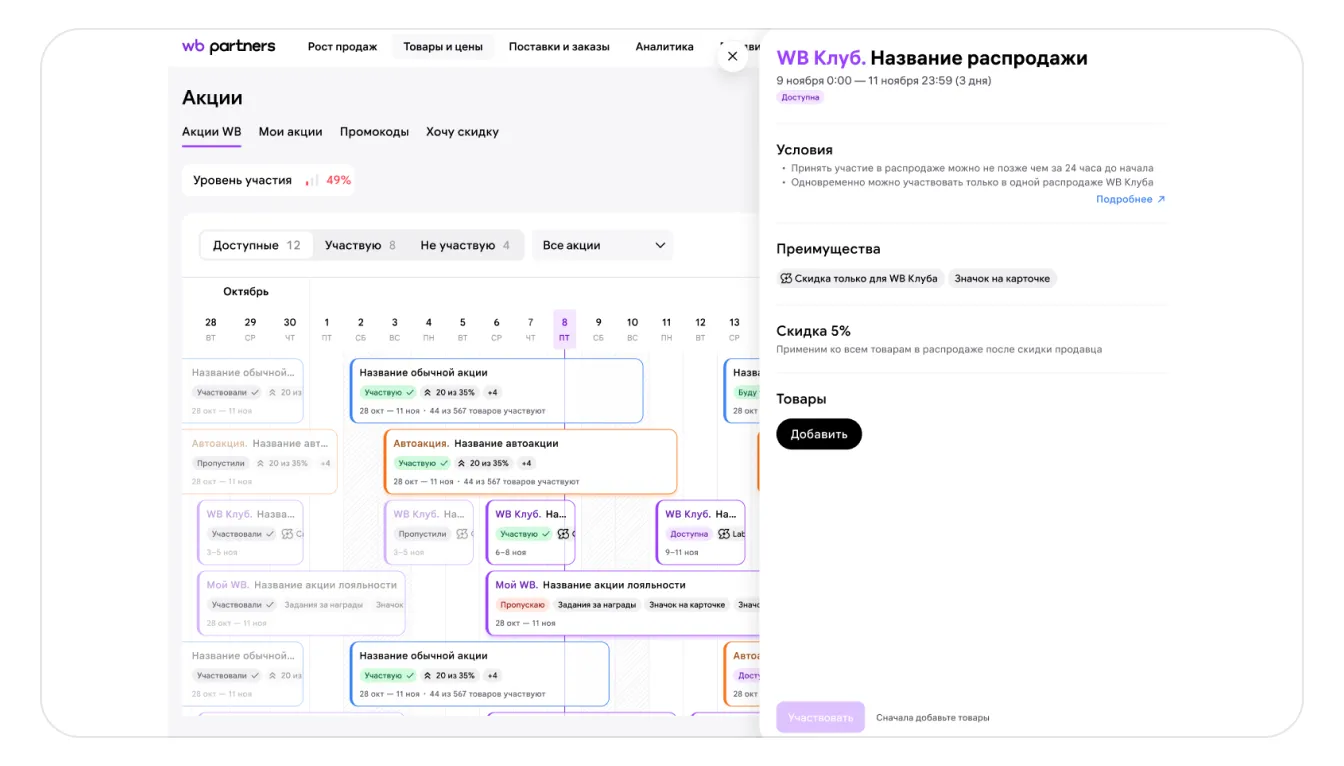The width and height of the screenshot is (1344, 766).
Task: Open the Подробнее link in Условия
Action: coord(1131,199)
